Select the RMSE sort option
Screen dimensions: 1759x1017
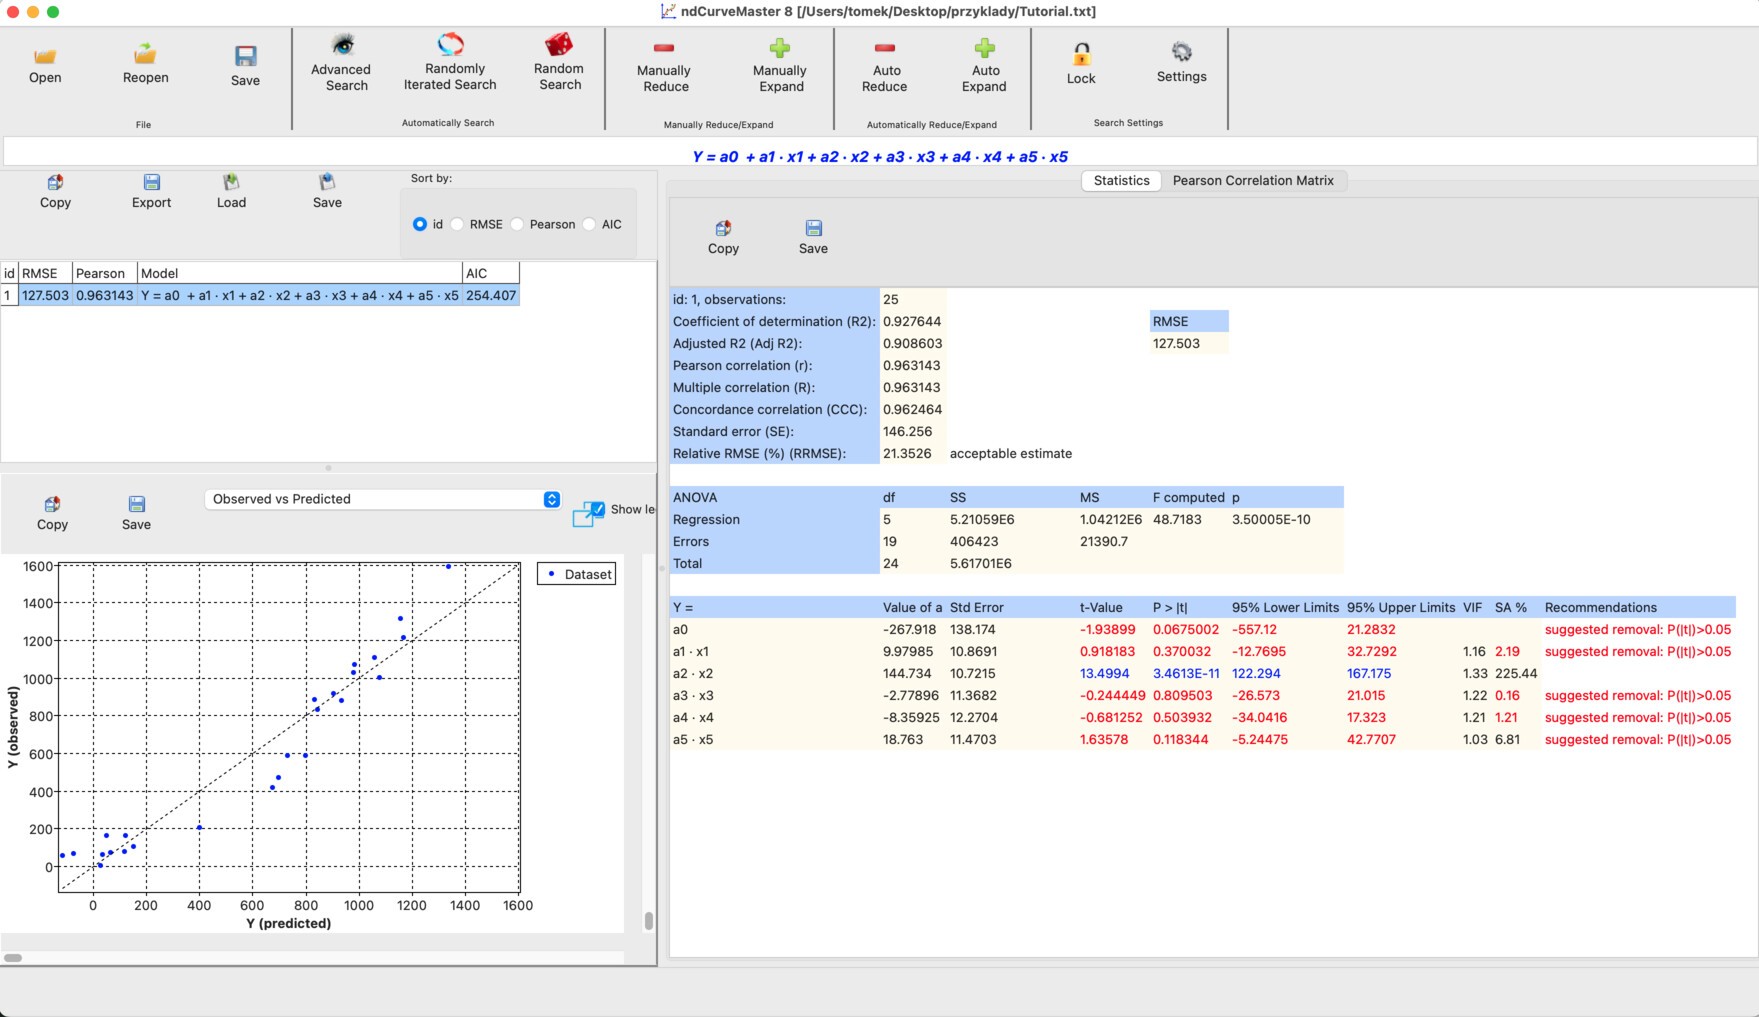[457, 224]
